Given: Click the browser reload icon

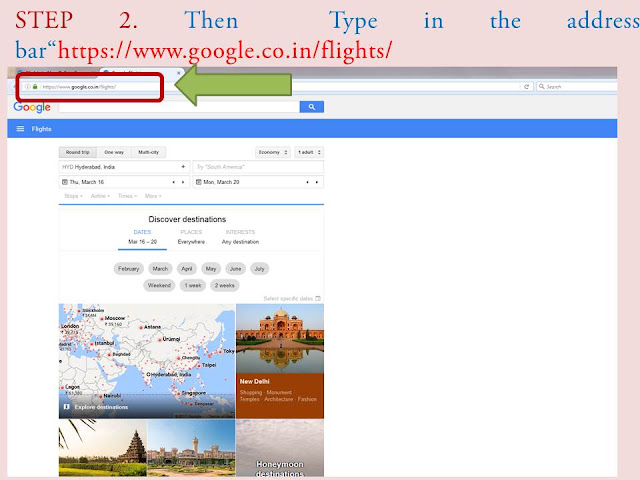Looking at the screenshot, I should 527,87.
